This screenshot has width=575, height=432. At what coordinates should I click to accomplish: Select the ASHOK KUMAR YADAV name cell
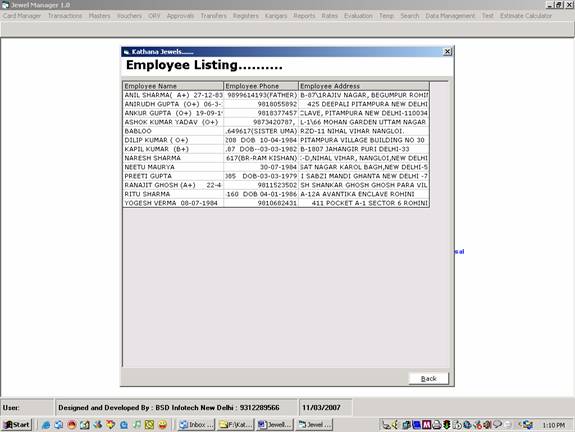(173, 122)
